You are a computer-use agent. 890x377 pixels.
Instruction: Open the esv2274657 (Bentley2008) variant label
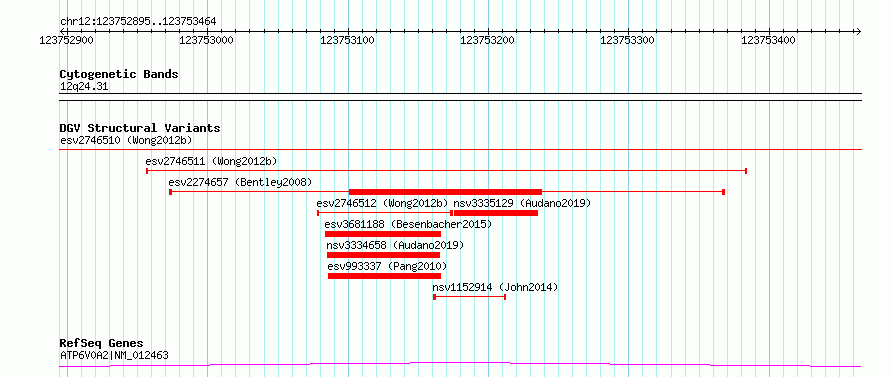point(240,182)
